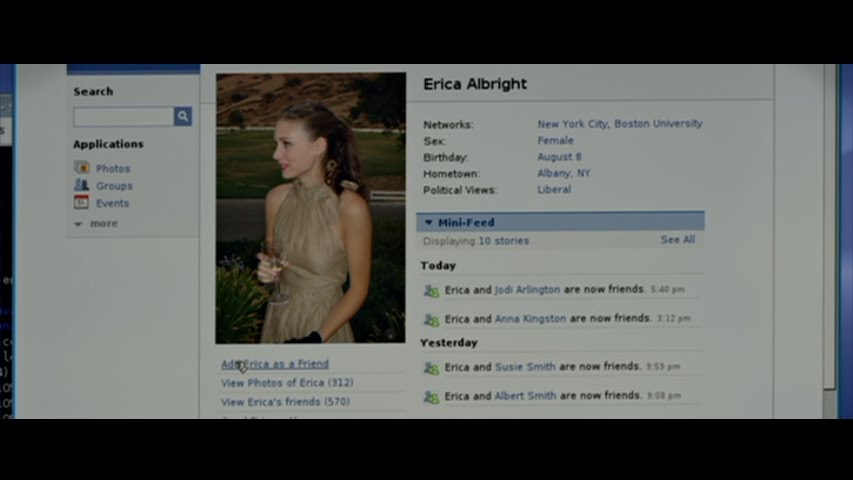Open View Photos of Erica link
This screenshot has height=480, width=853.
[x=287, y=383]
